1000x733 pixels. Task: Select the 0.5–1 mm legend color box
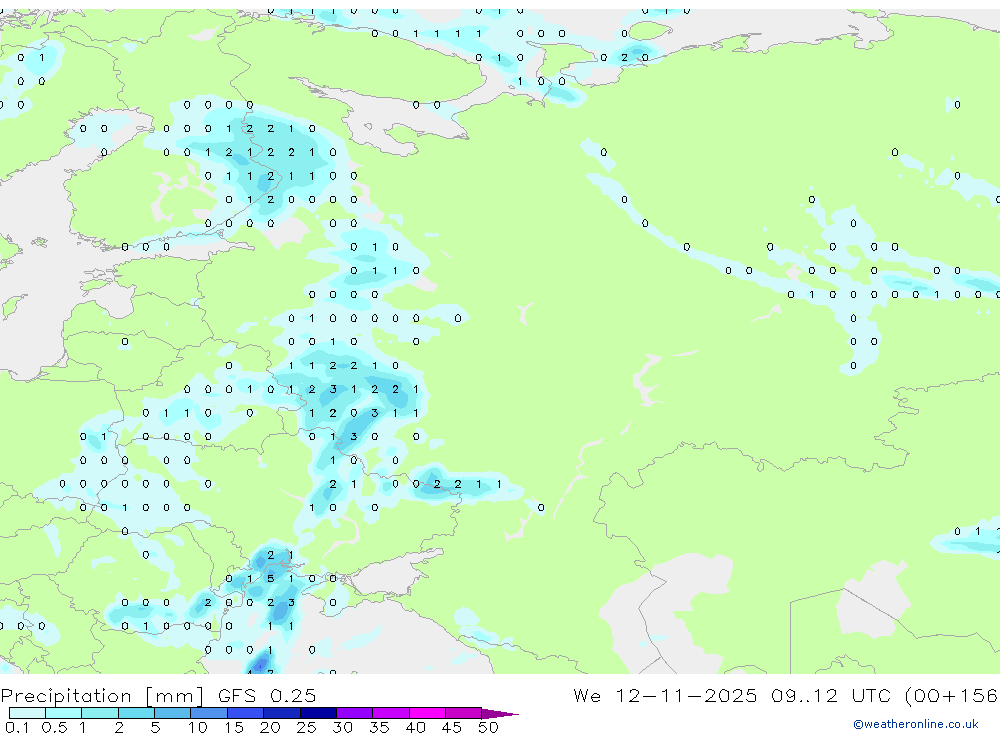click(64, 713)
